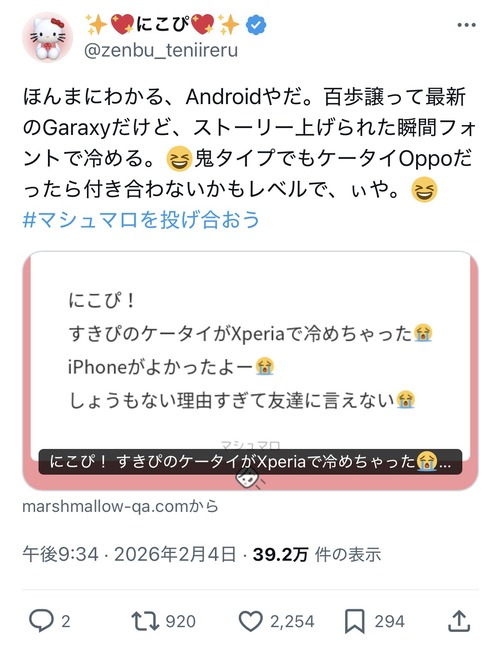Viewport: 500px width, 646px height.
Task: Tap the blue verified badge
Action: (256, 25)
